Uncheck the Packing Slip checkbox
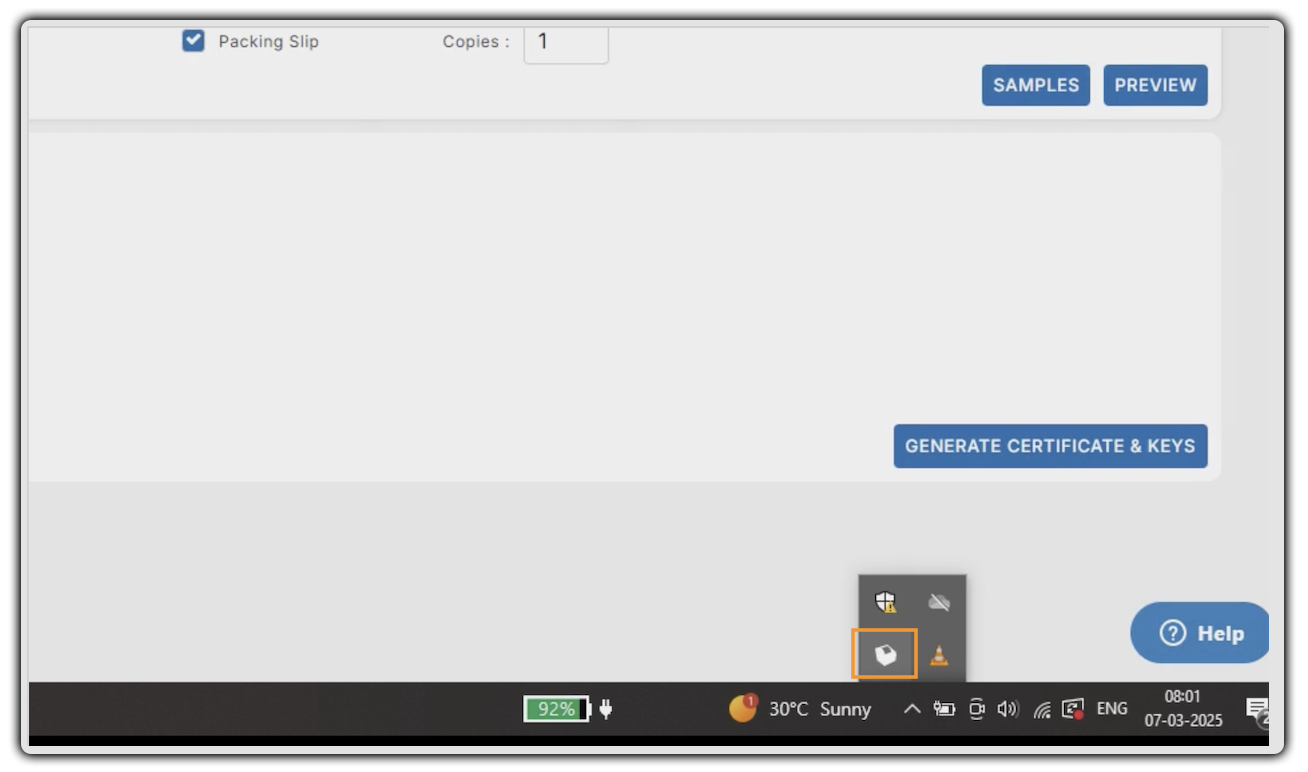 (193, 41)
